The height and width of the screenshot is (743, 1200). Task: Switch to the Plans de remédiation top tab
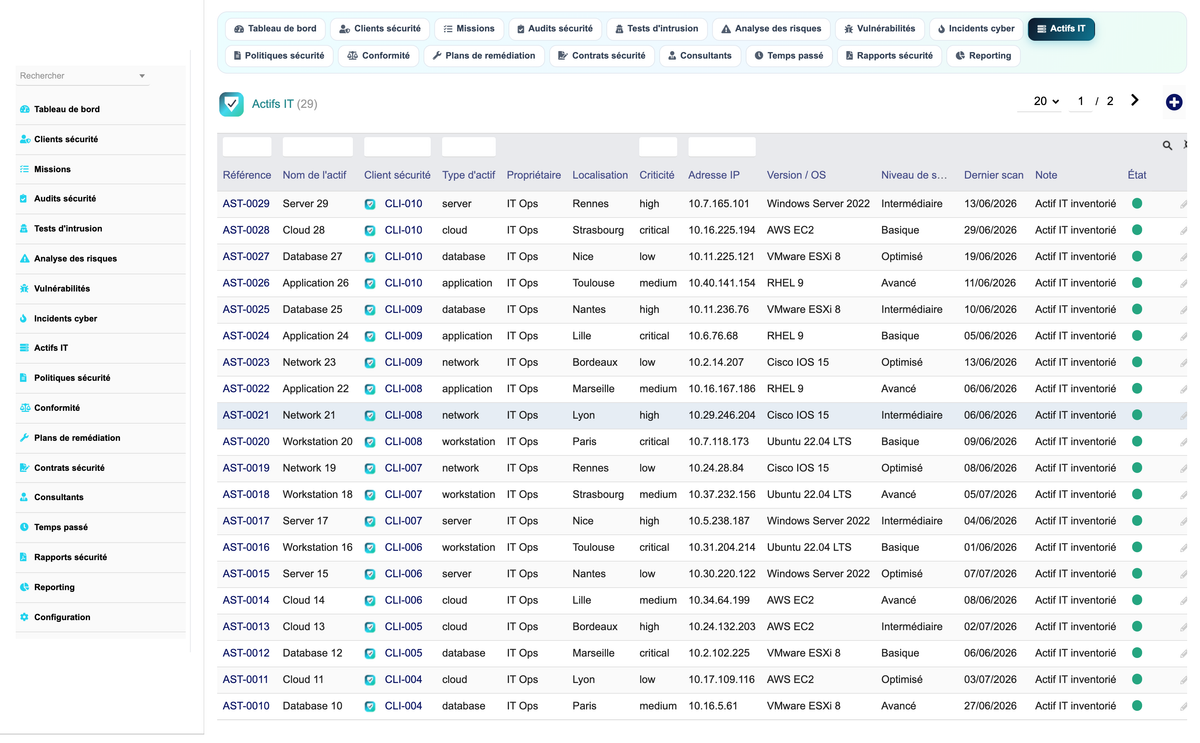coord(484,56)
